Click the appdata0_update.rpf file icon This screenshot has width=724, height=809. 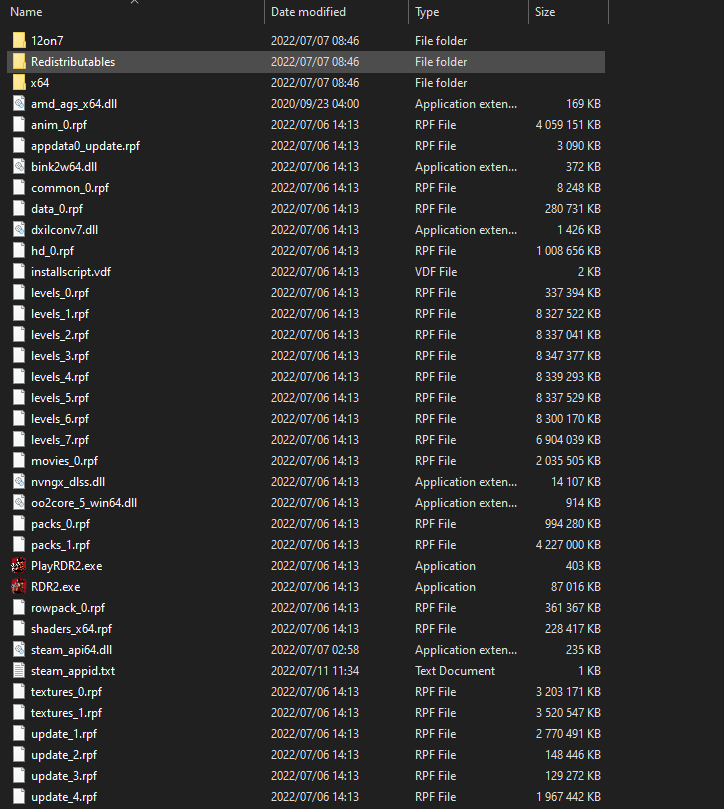tap(19, 145)
